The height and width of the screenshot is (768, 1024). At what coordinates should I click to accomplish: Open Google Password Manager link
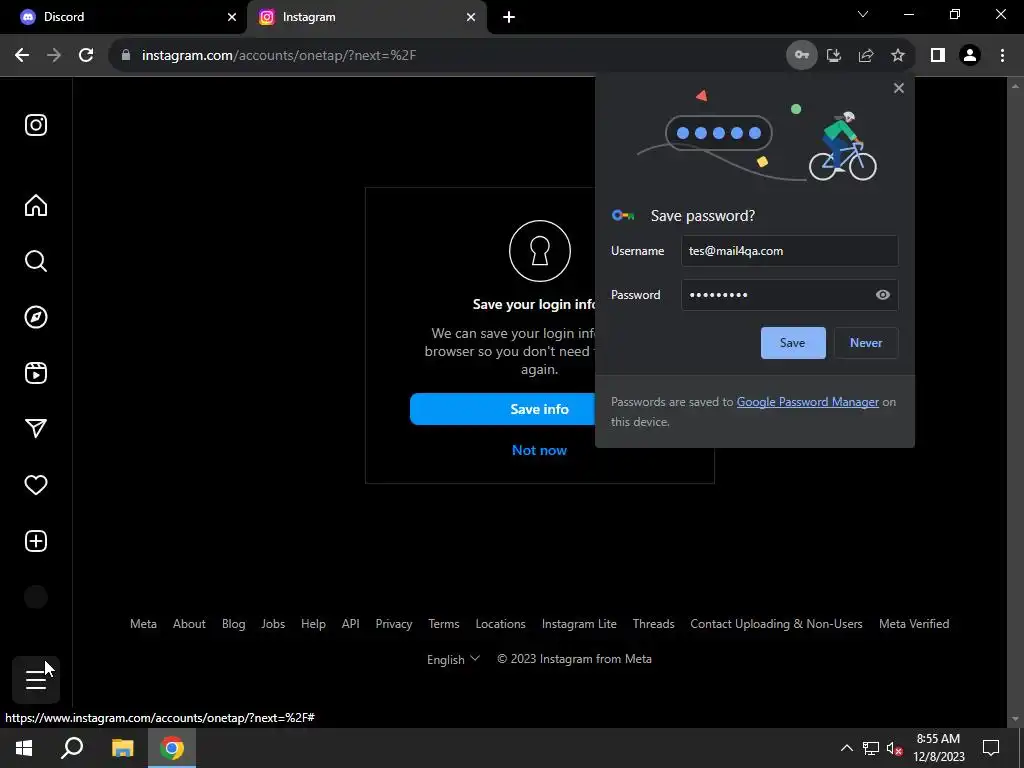pyautogui.click(x=808, y=402)
